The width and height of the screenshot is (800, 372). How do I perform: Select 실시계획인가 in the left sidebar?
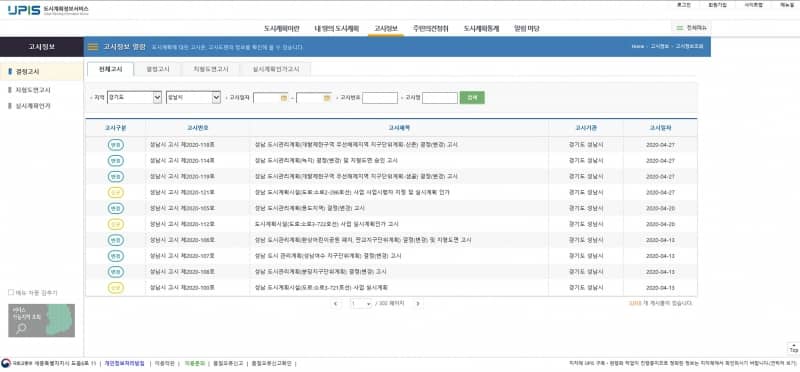tap(33, 106)
